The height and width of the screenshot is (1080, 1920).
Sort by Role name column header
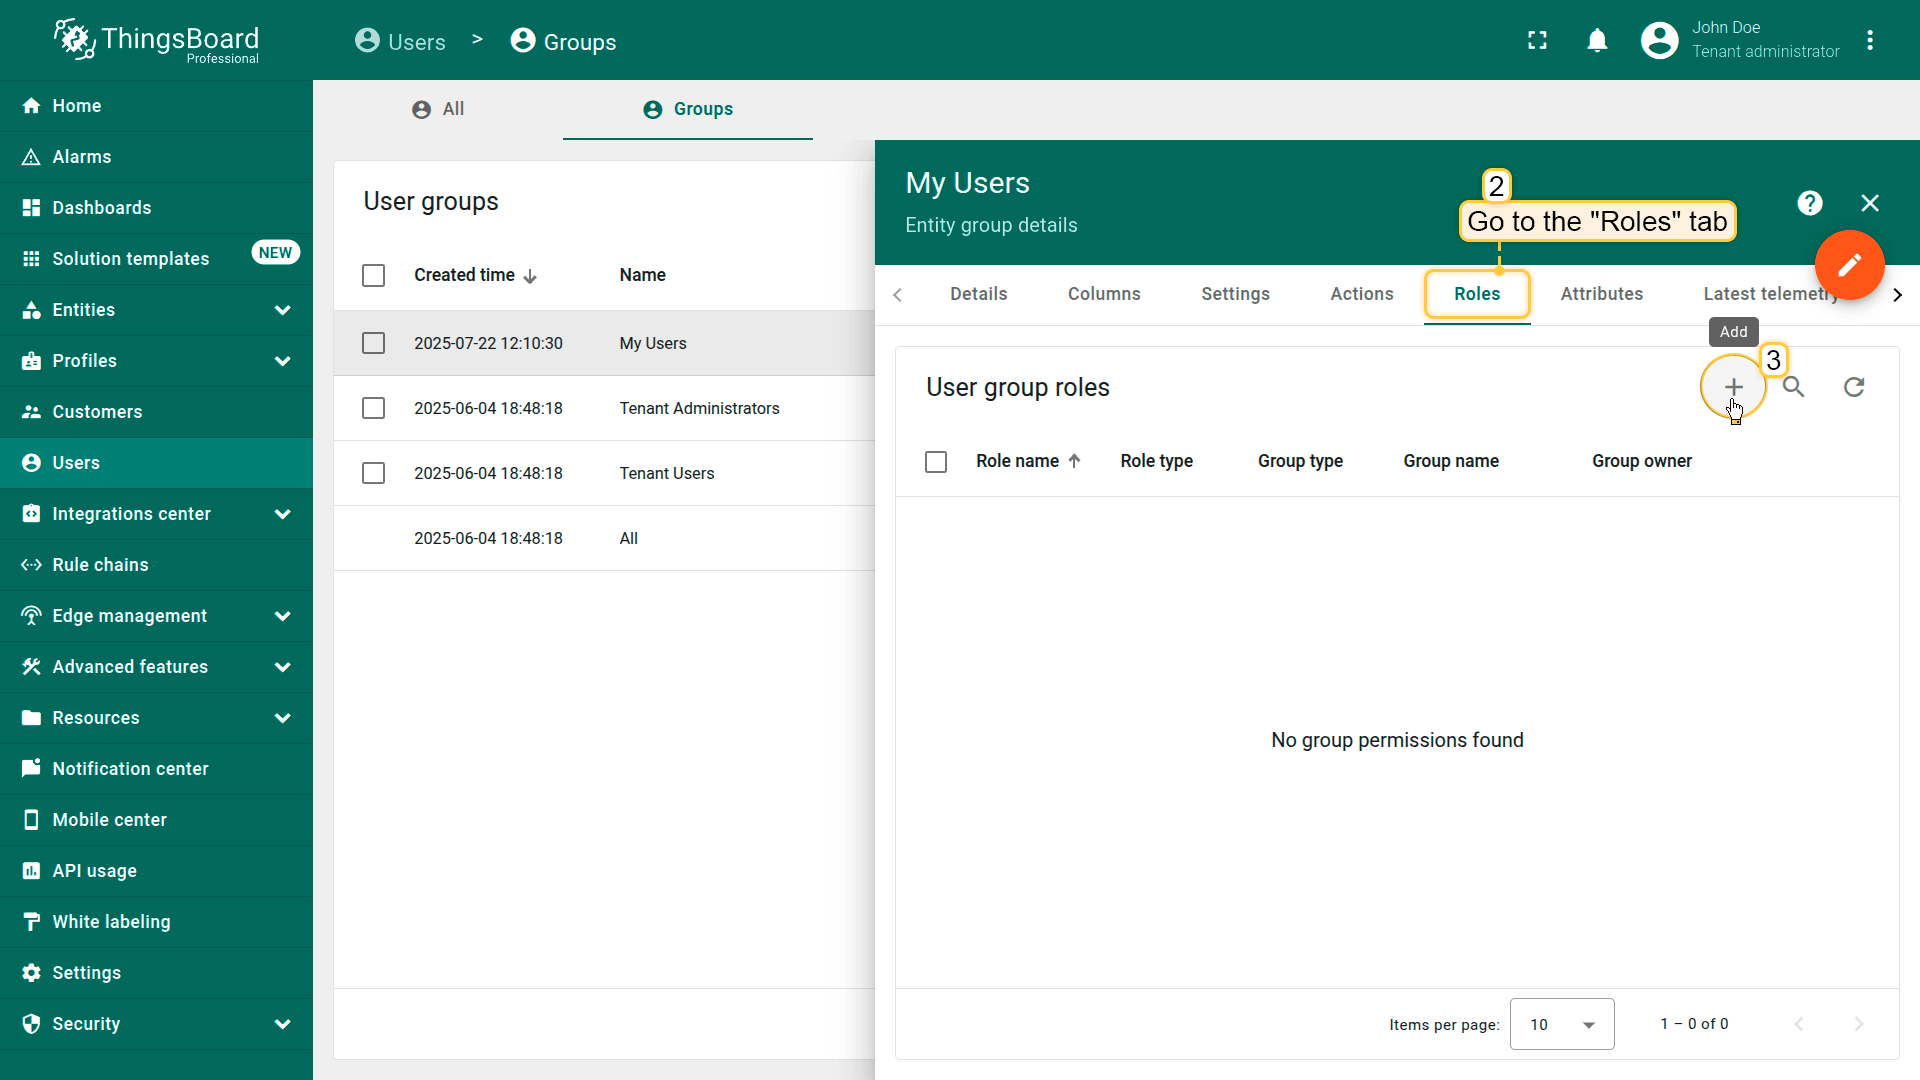(1017, 461)
